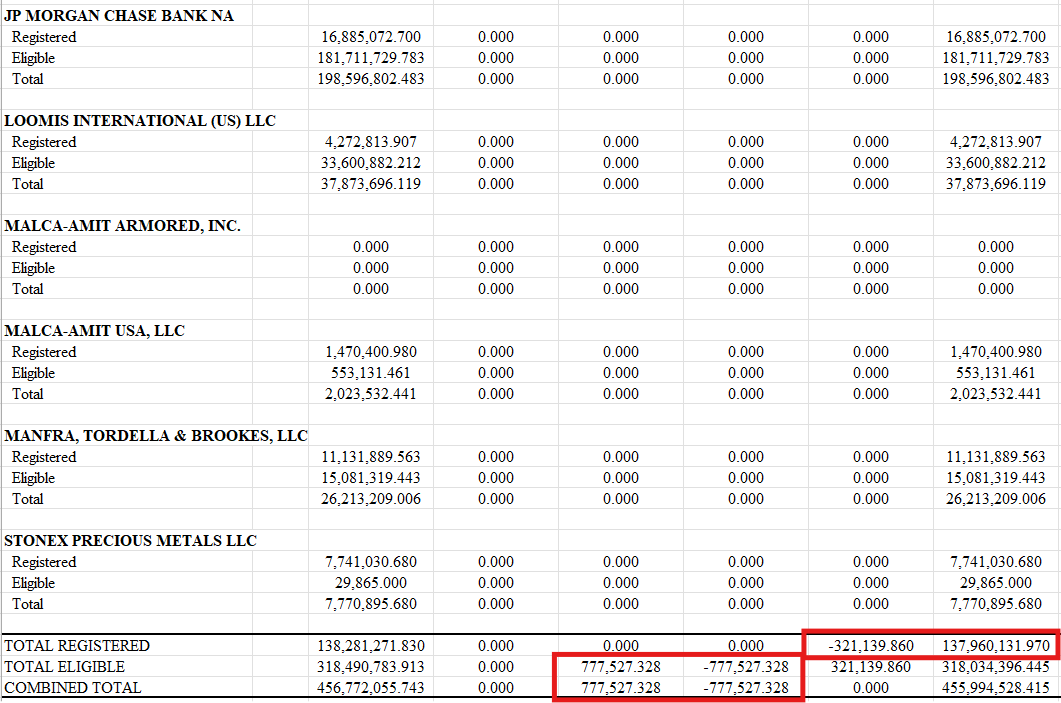The image size is (1061, 703).
Task: Click the JP MORGAN CHASE BANK NA heading
Action: click(119, 16)
